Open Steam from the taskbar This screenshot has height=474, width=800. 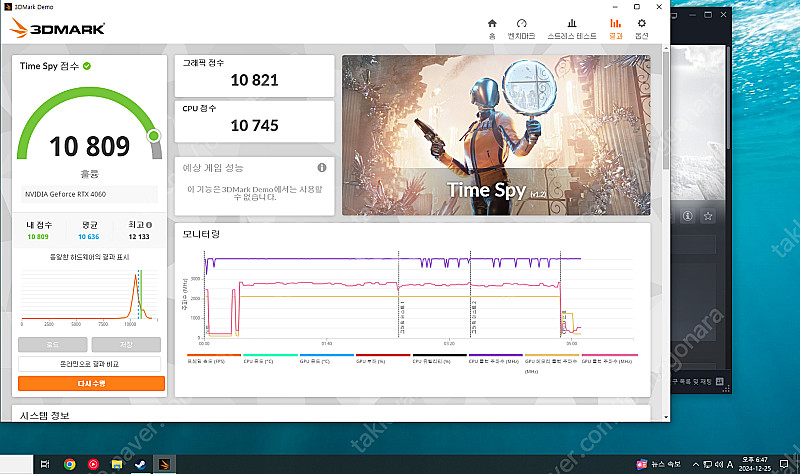[x=140, y=464]
